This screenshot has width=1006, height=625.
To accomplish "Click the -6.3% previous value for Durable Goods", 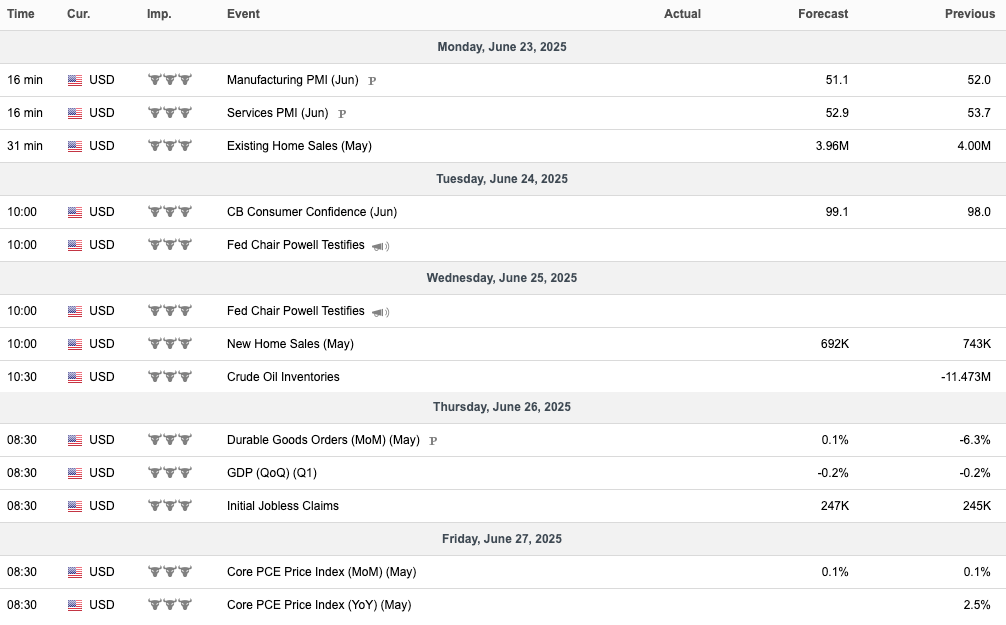I will click(975, 440).
